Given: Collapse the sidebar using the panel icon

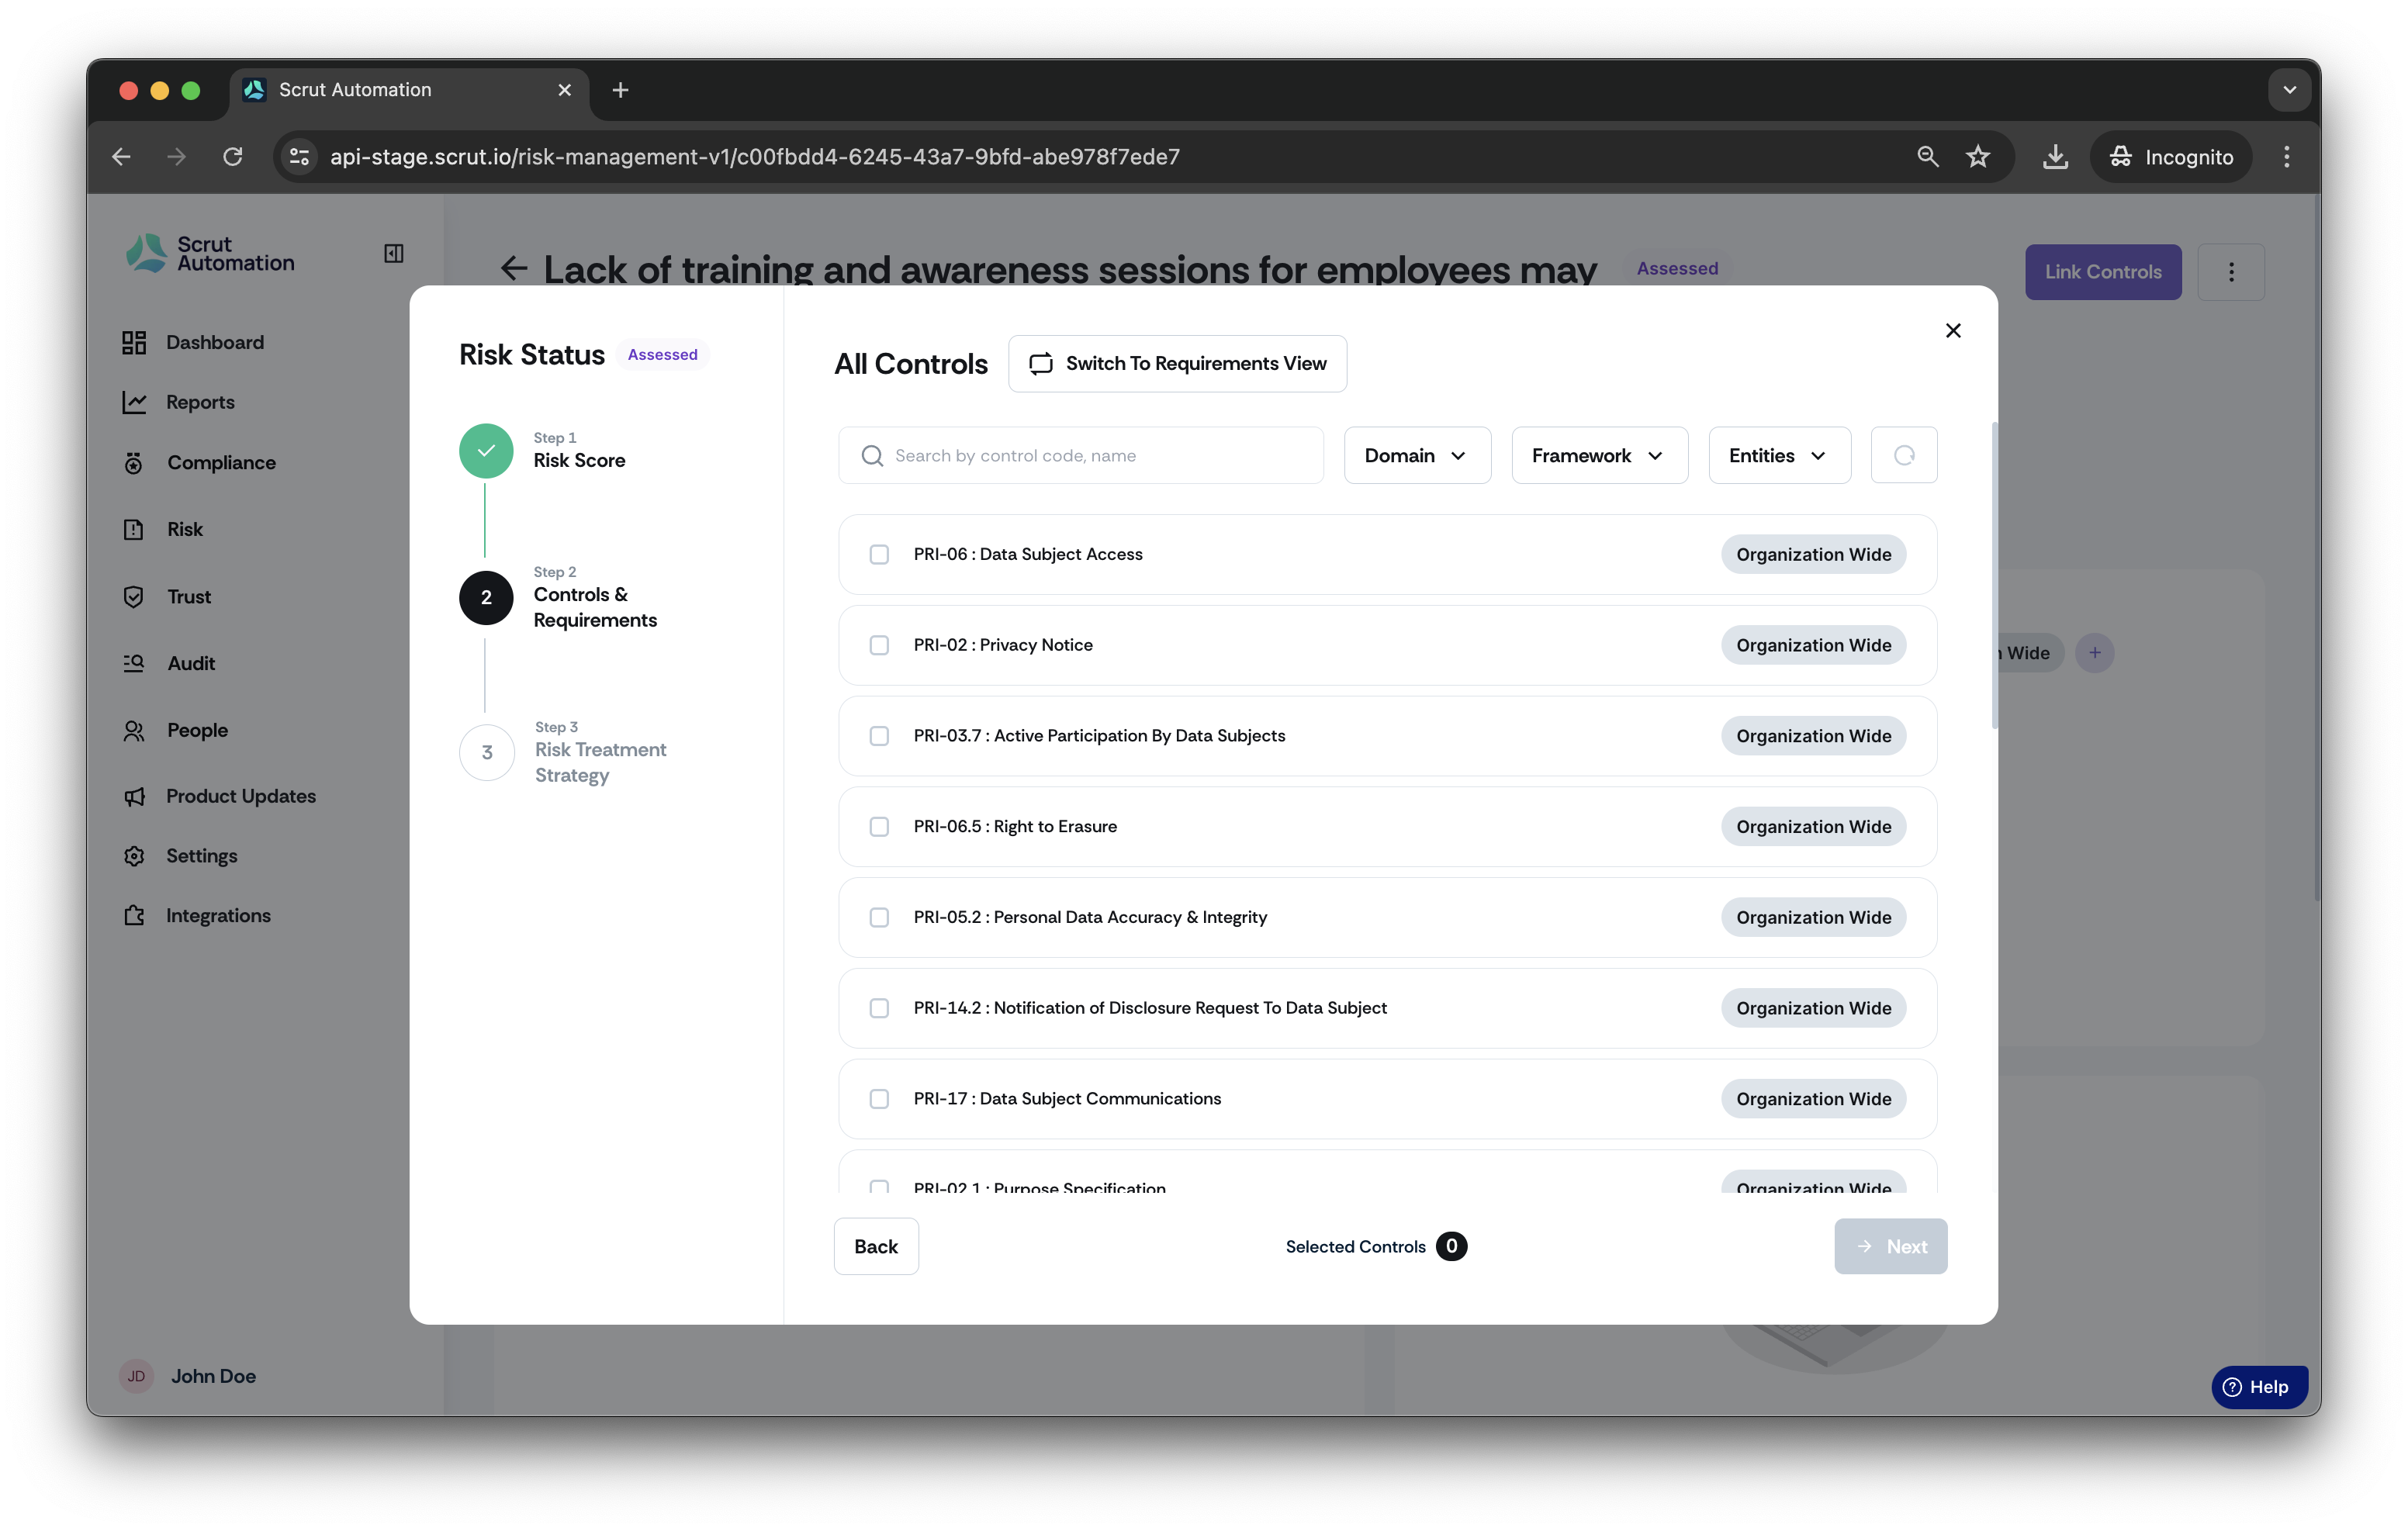Looking at the screenshot, I should point(394,254).
